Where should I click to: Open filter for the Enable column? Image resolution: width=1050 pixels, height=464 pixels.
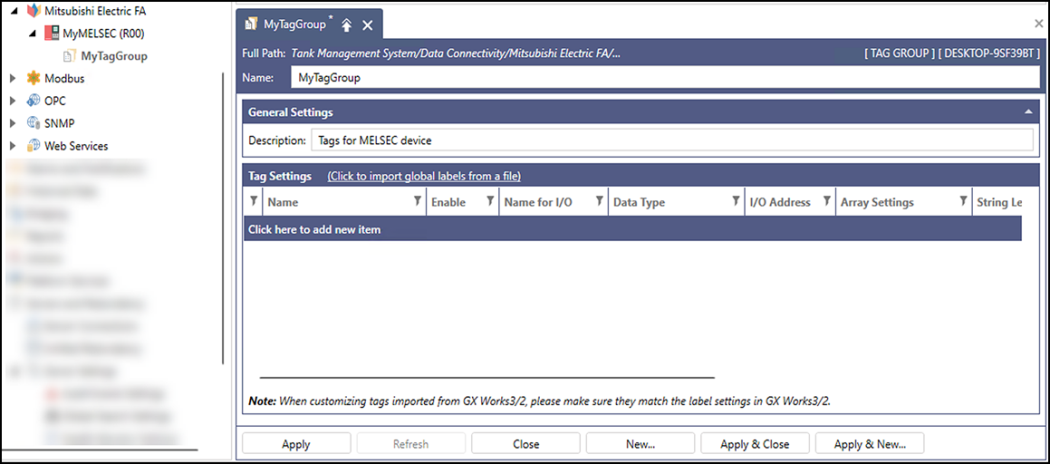490,201
